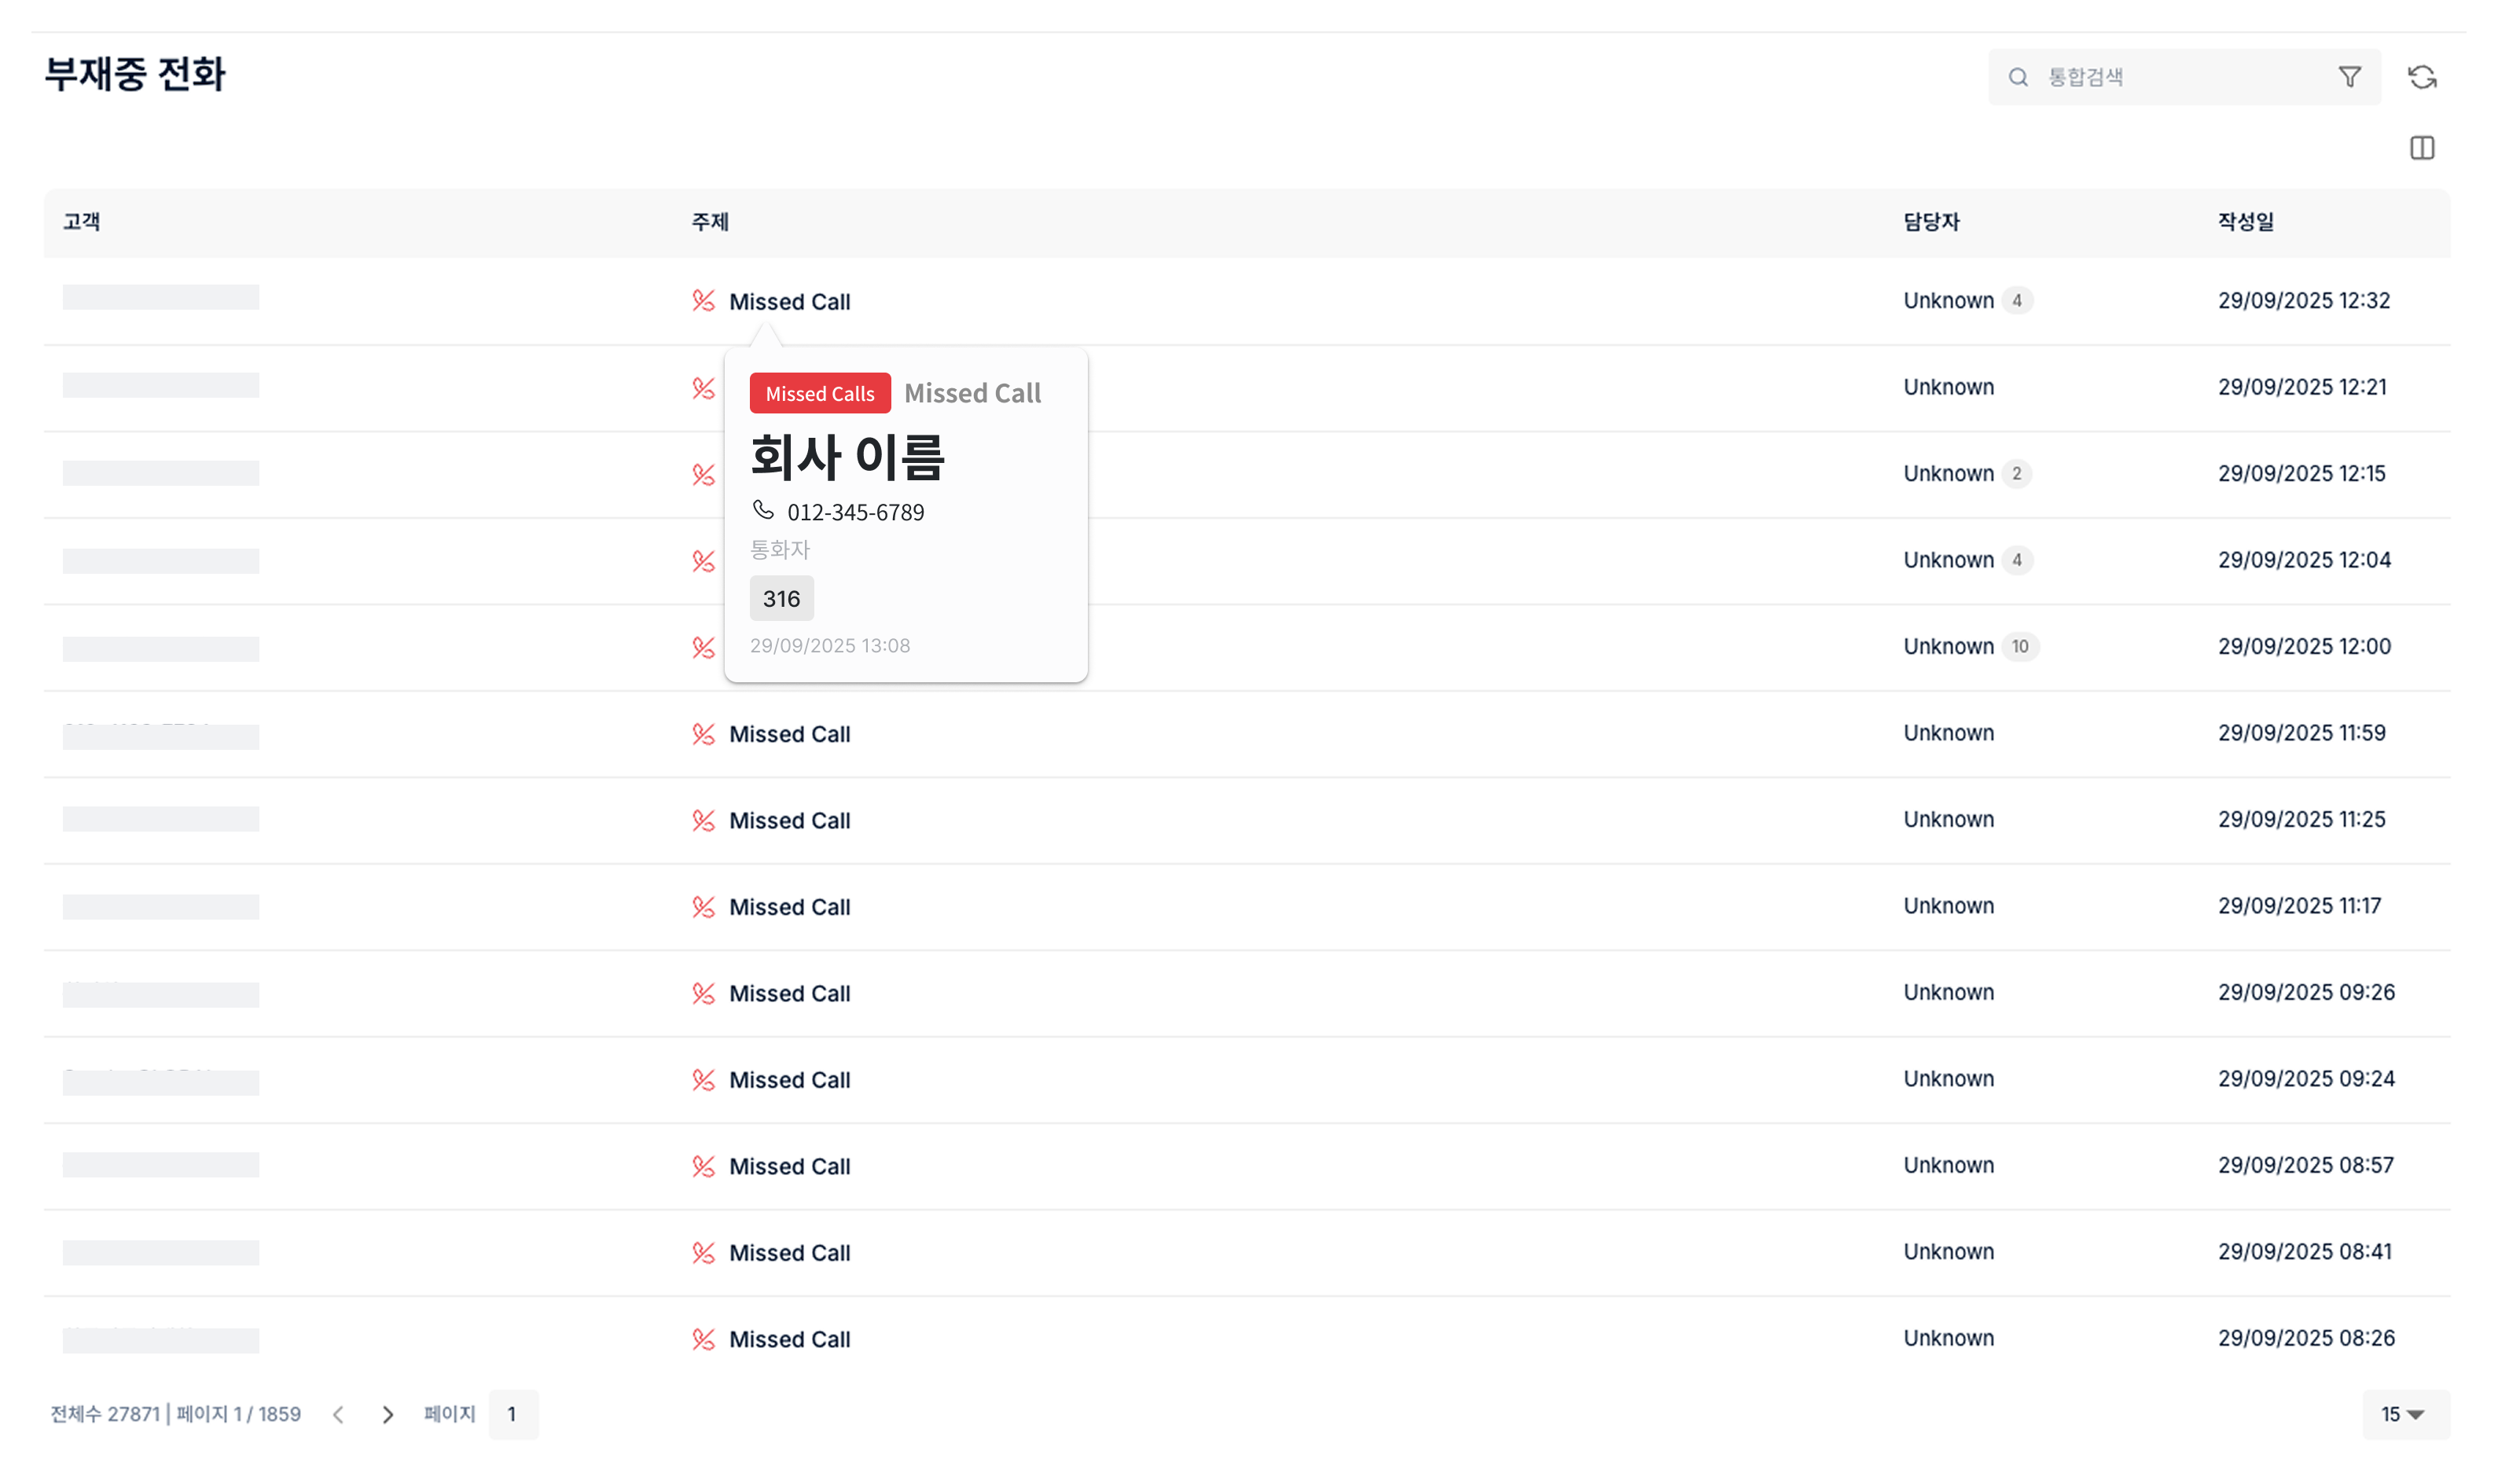This screenshot has width=2498, height=1484.
Task: Click the red Missed Calls tag
Action: click(x=819, y=393)
